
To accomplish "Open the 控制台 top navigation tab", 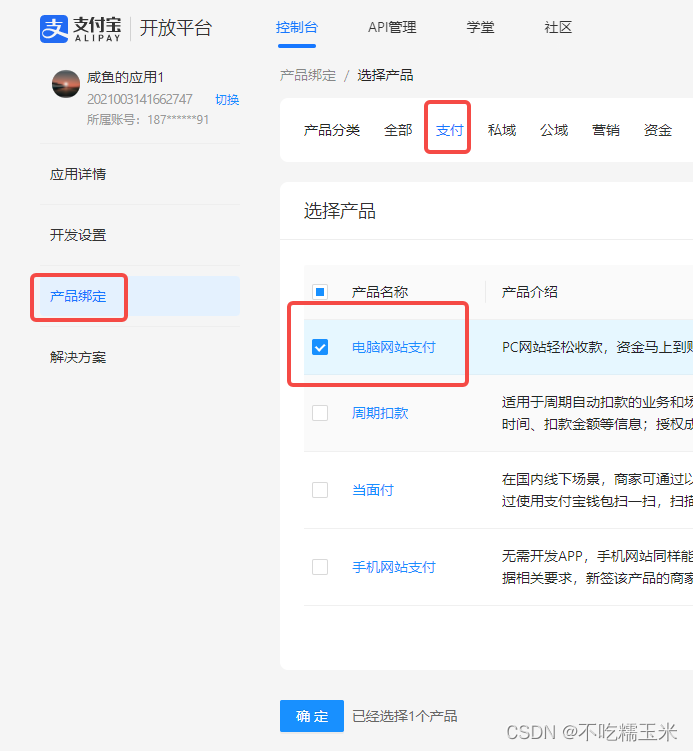I will pos(297,27).
